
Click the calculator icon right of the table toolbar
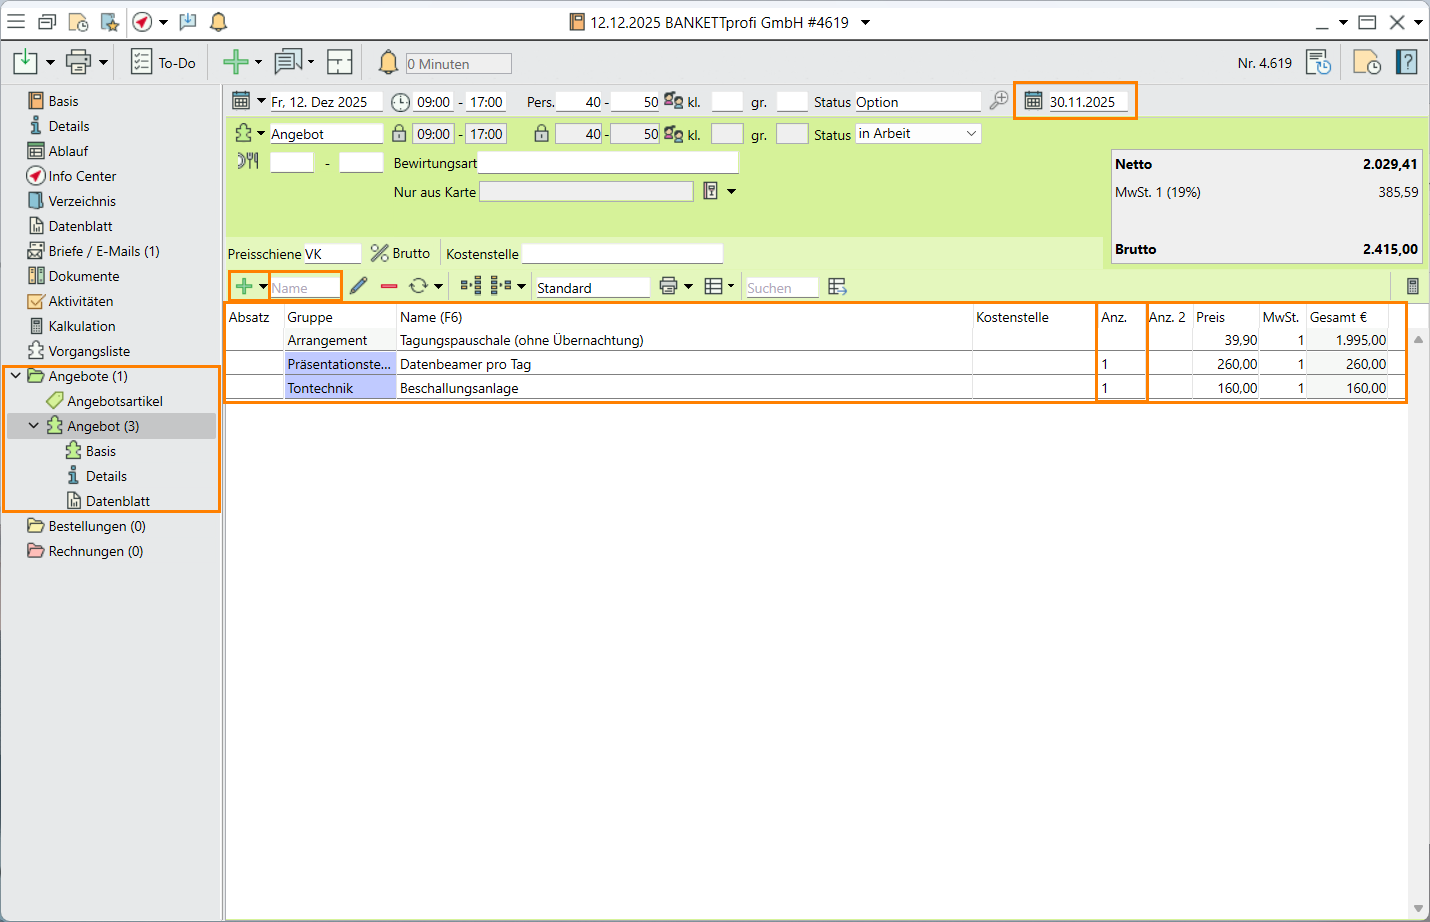tap(1412, 286)
